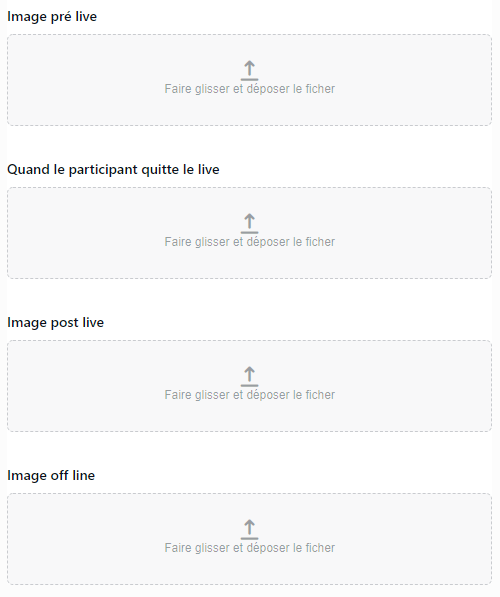Image resolution: width=500 pixels, height=597 pixels.
Task: Open file picker from Image pré live drop zone
Action: 249,80
